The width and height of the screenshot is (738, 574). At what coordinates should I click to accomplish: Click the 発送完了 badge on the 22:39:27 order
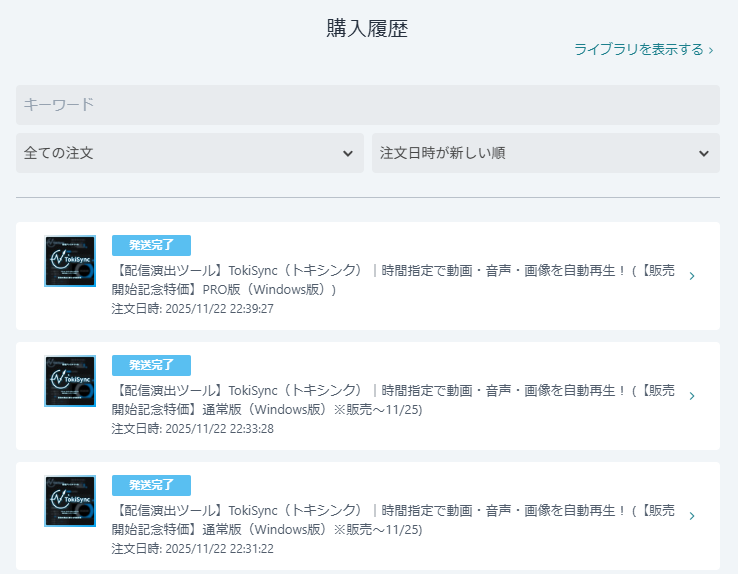[x=152, y=245]
